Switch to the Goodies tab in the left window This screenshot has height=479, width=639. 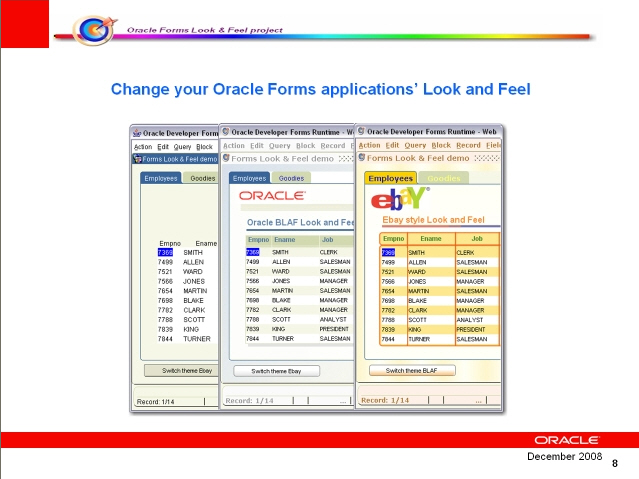(203, 178)
